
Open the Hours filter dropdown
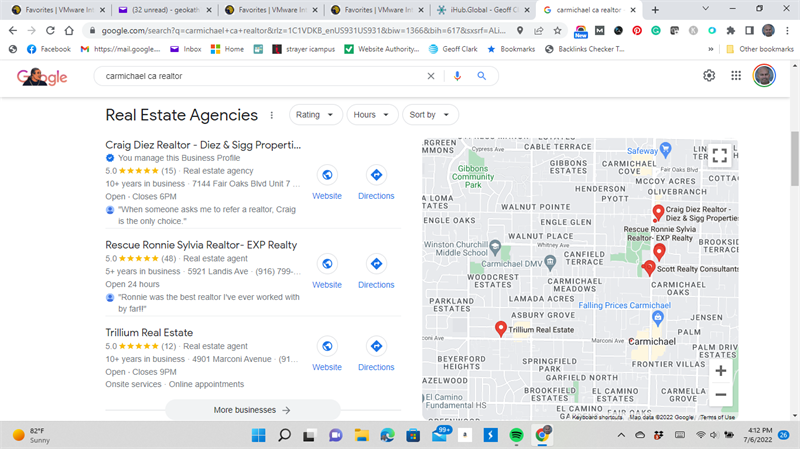370,115
